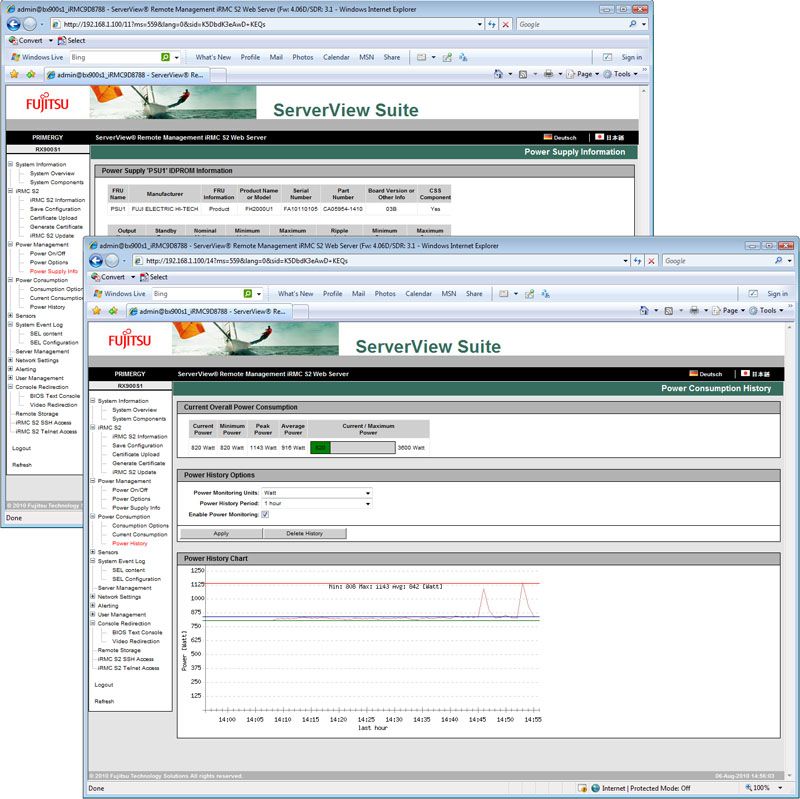Open Photos in front window Live toolbar
Screen dimensions: 800x799
coord(385,293)
